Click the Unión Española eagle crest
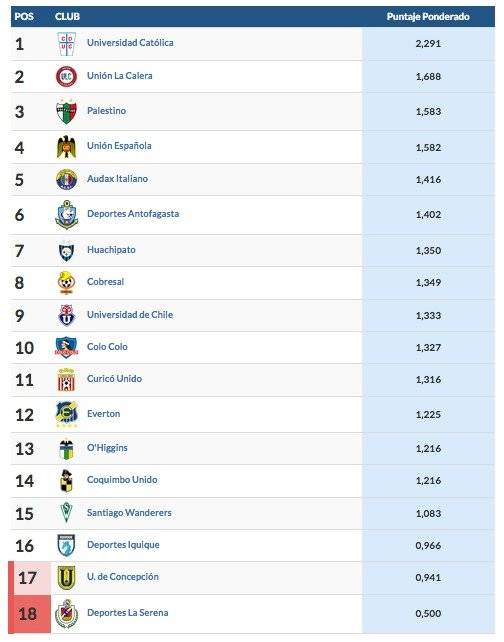 (66, 147)
